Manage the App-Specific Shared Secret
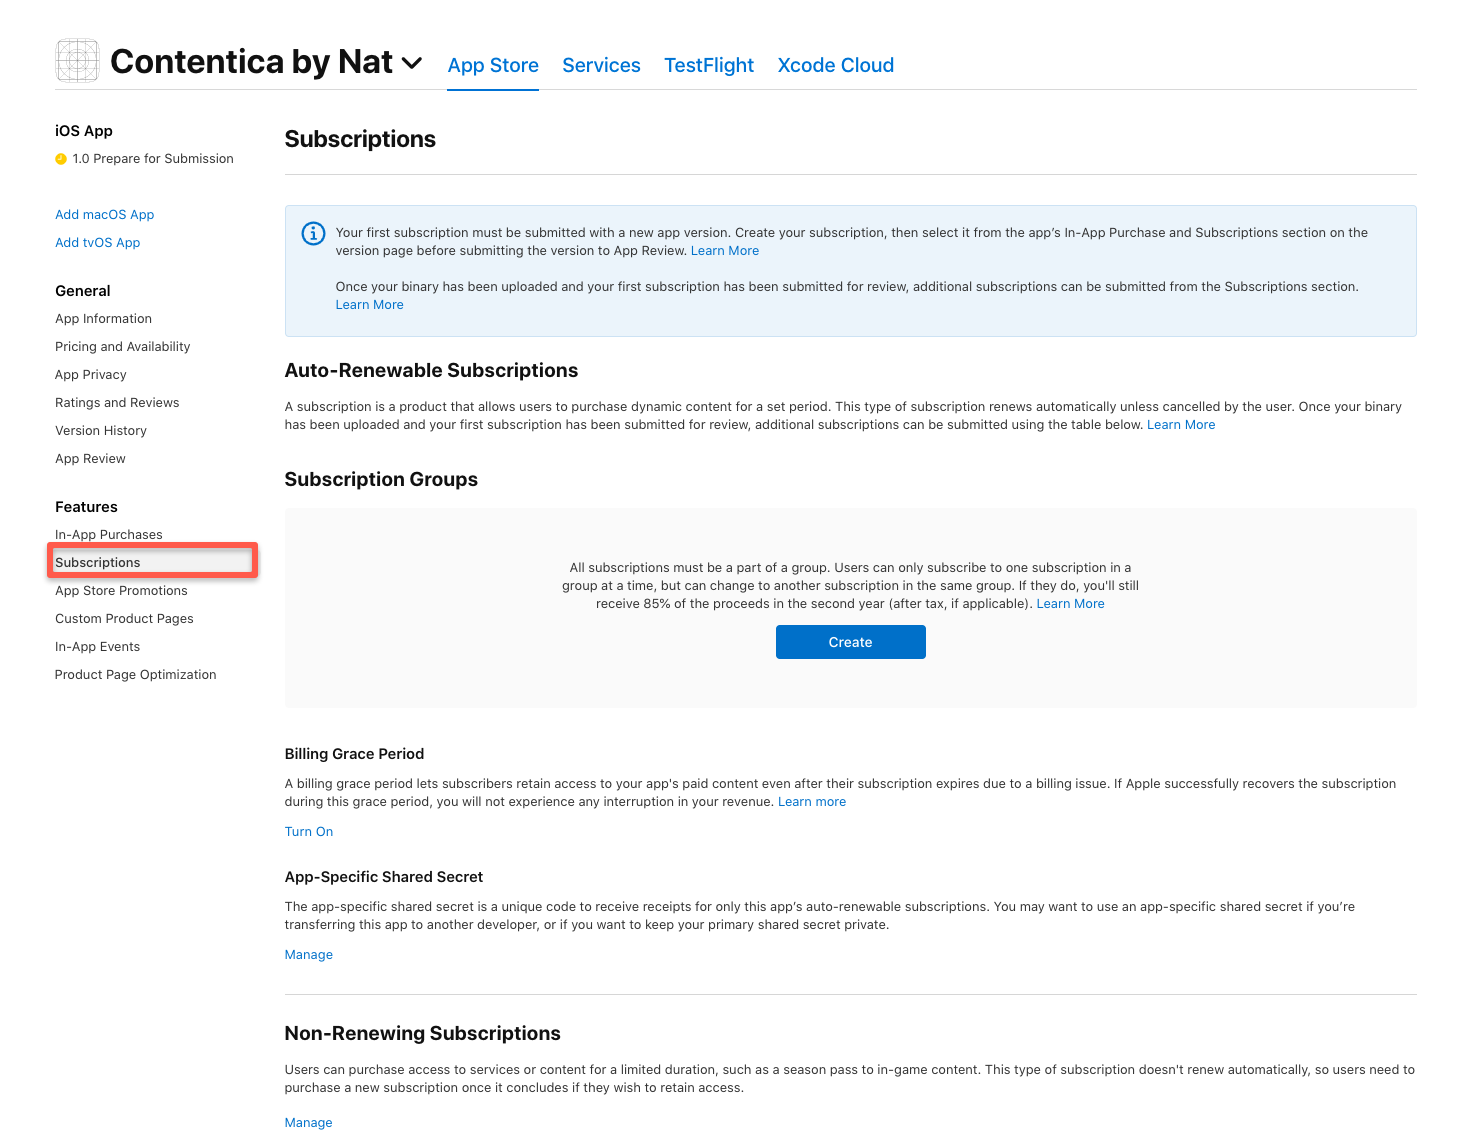1468x1144 pixels. [309, 955]
